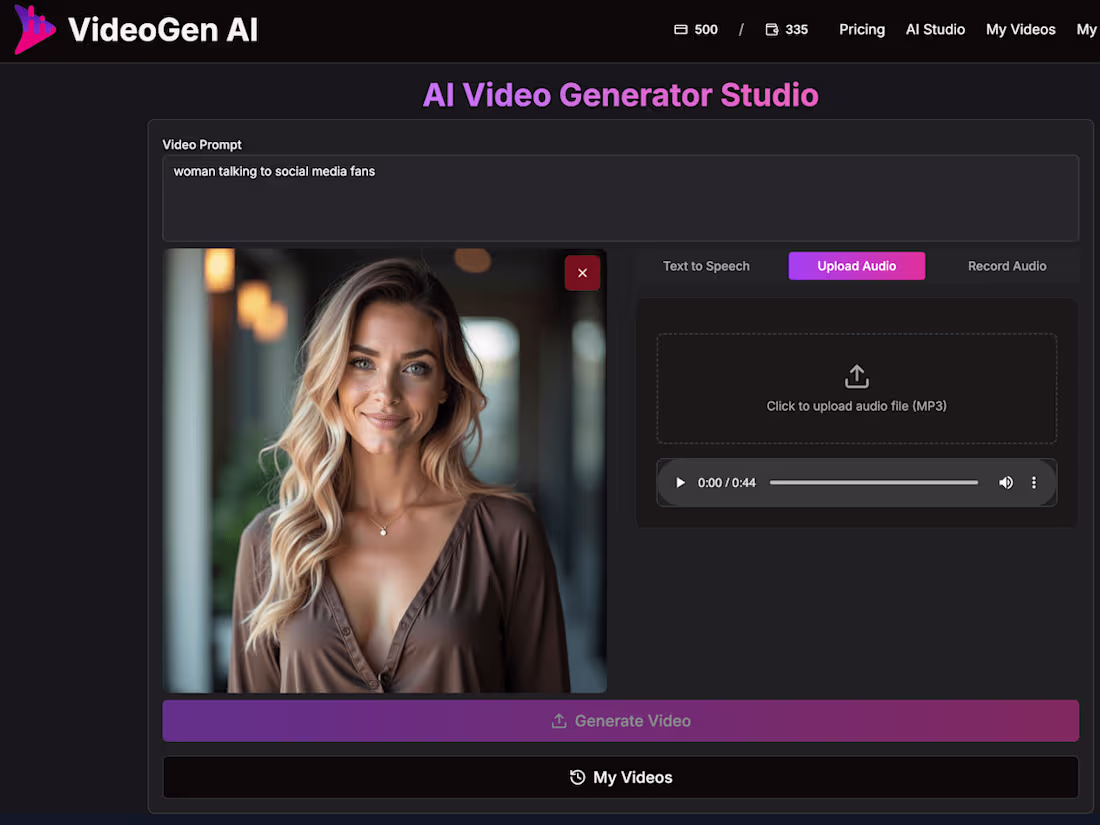The width and height of the screenshot is (1100, 825).
Task: Click the upload icon in the audio dropzone
Action: pos(856,376)
